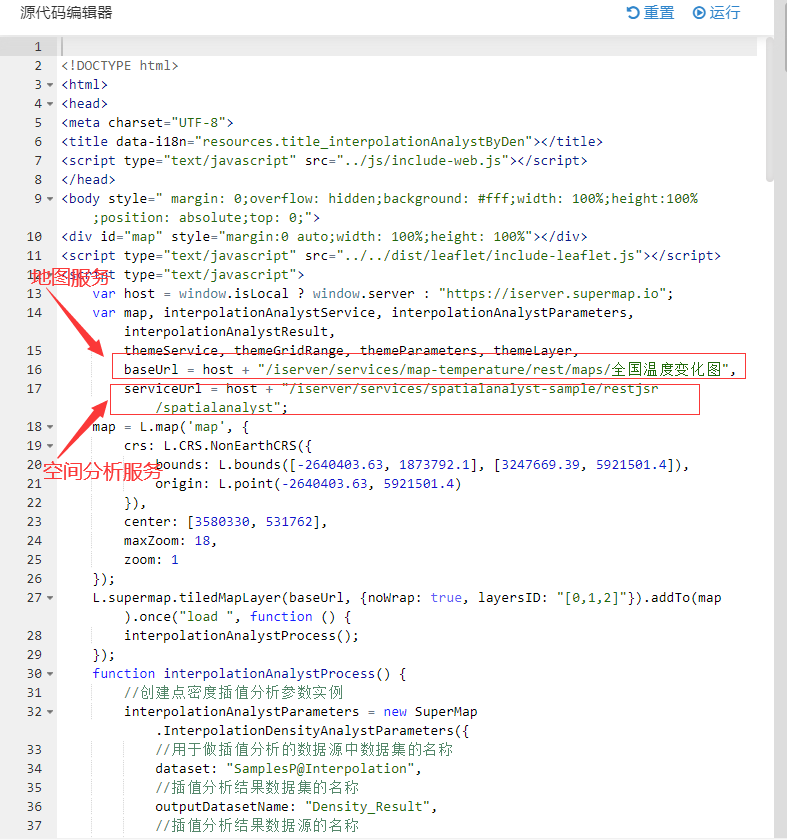Click the .InterpolationDensityAnalystParameters({ text
Screen dimensions: 787x840
click(x=312, y=731)
